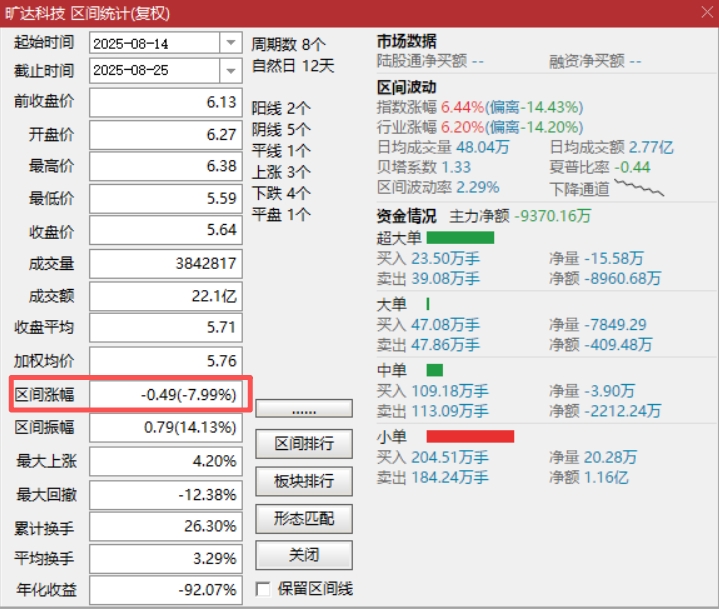Click 贝塔系数 1.33 text
Screen dimensions: 719x609
(424, 167)
